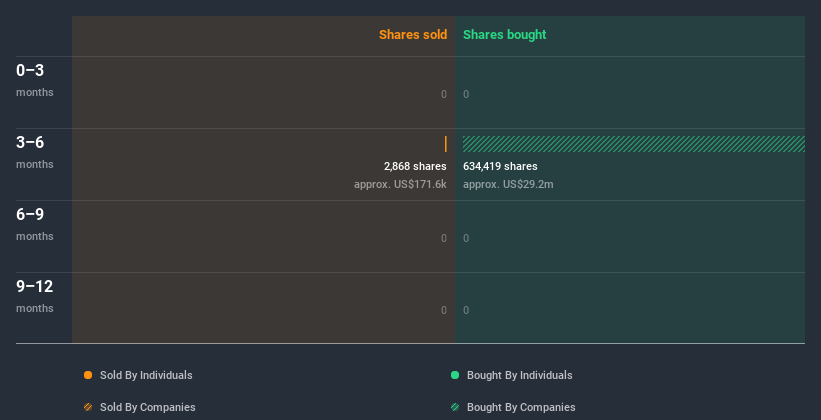Image resolution: width=821 pixels, height=420 pixels.
Task: Click the 0–3 months shares sold zero
Action: click(x=444, y=94)
